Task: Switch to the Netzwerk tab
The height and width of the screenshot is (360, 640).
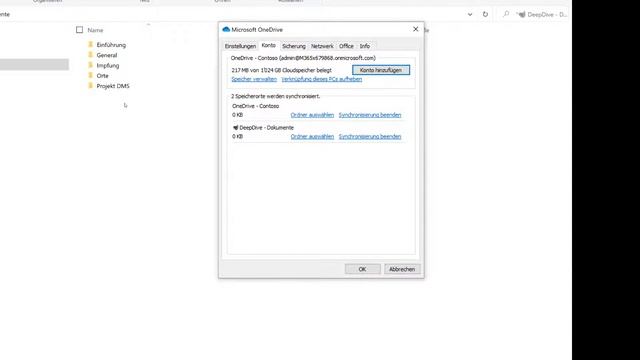Action: tap(322, 46)
